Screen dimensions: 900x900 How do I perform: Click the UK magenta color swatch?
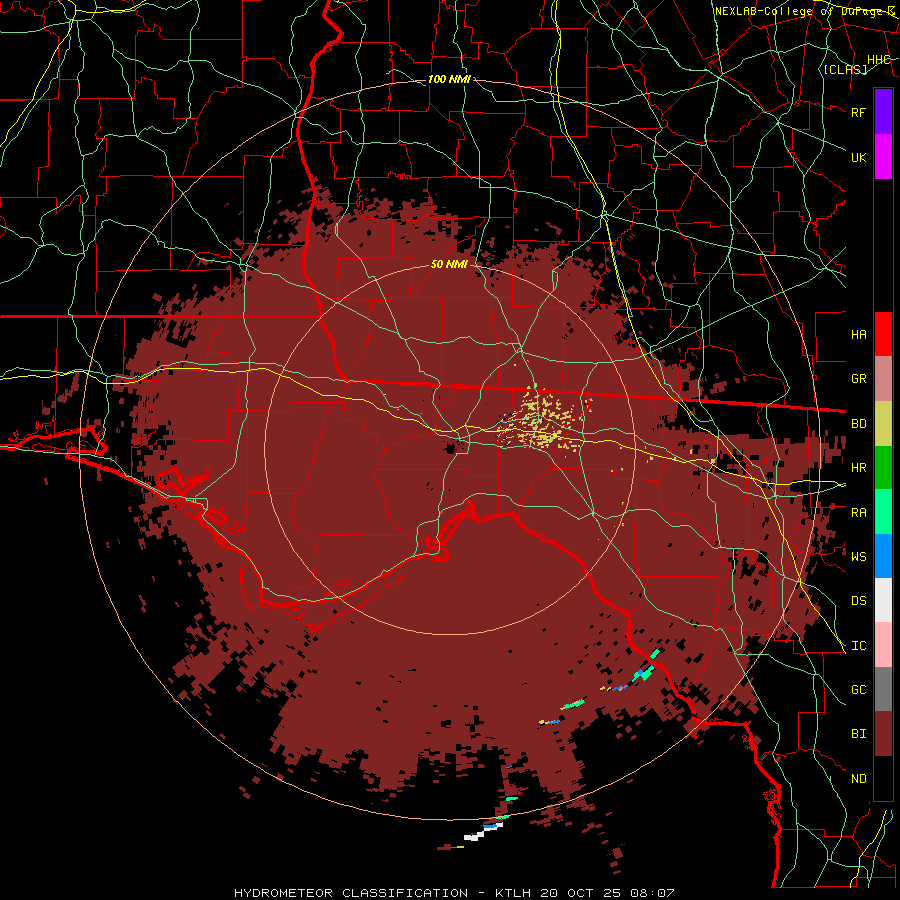coord(883,157)
